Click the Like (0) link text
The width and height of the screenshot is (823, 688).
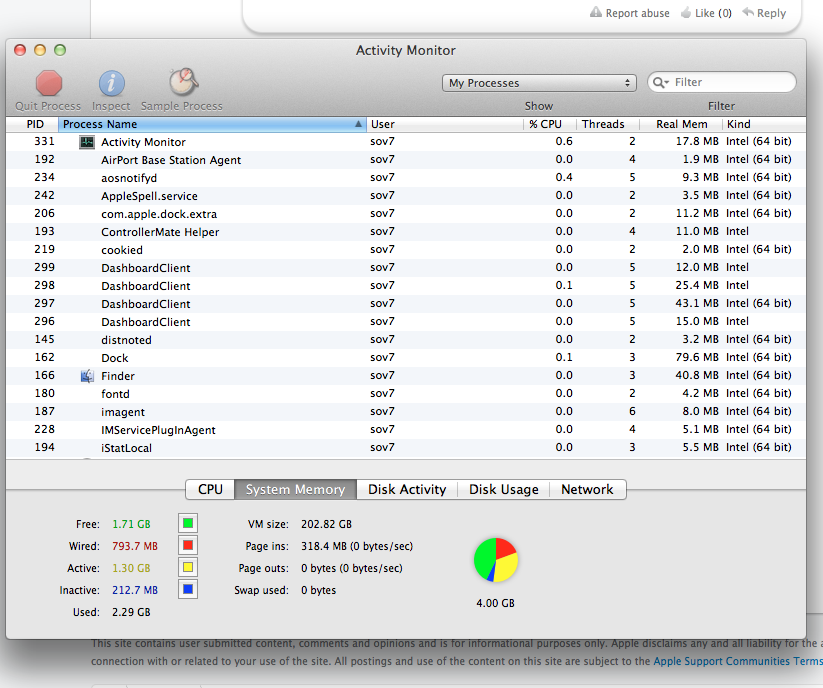713,13
